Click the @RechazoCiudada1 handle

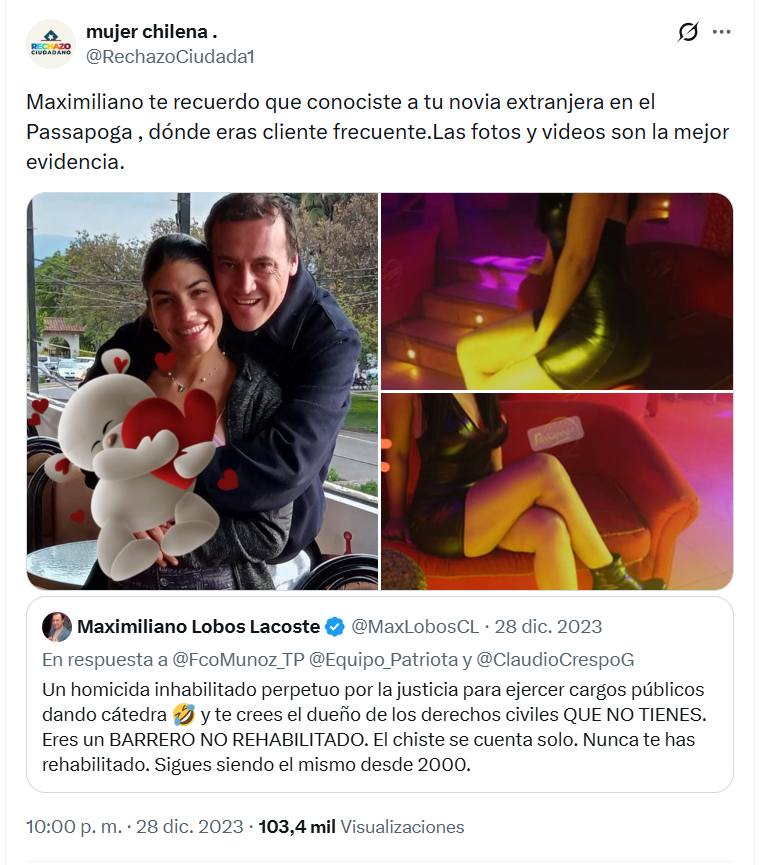(170, 57)
